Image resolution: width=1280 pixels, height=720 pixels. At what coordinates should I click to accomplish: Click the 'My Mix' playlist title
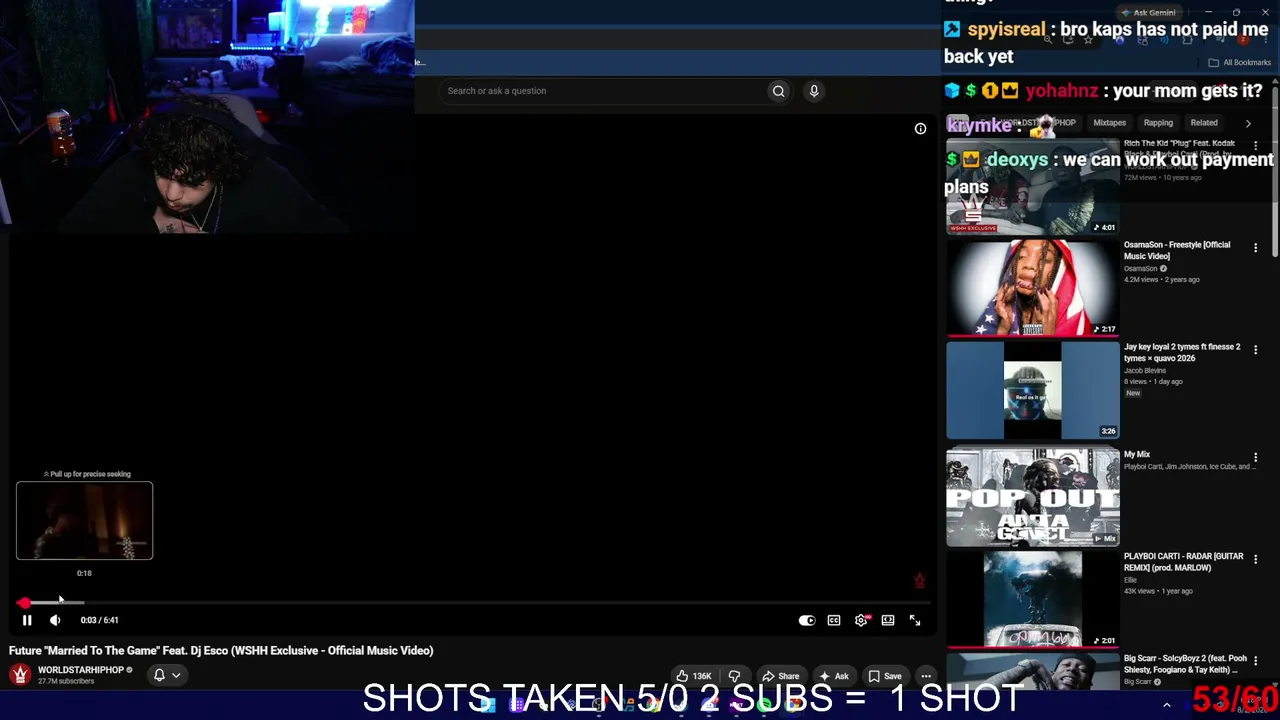click(1137, 455)
